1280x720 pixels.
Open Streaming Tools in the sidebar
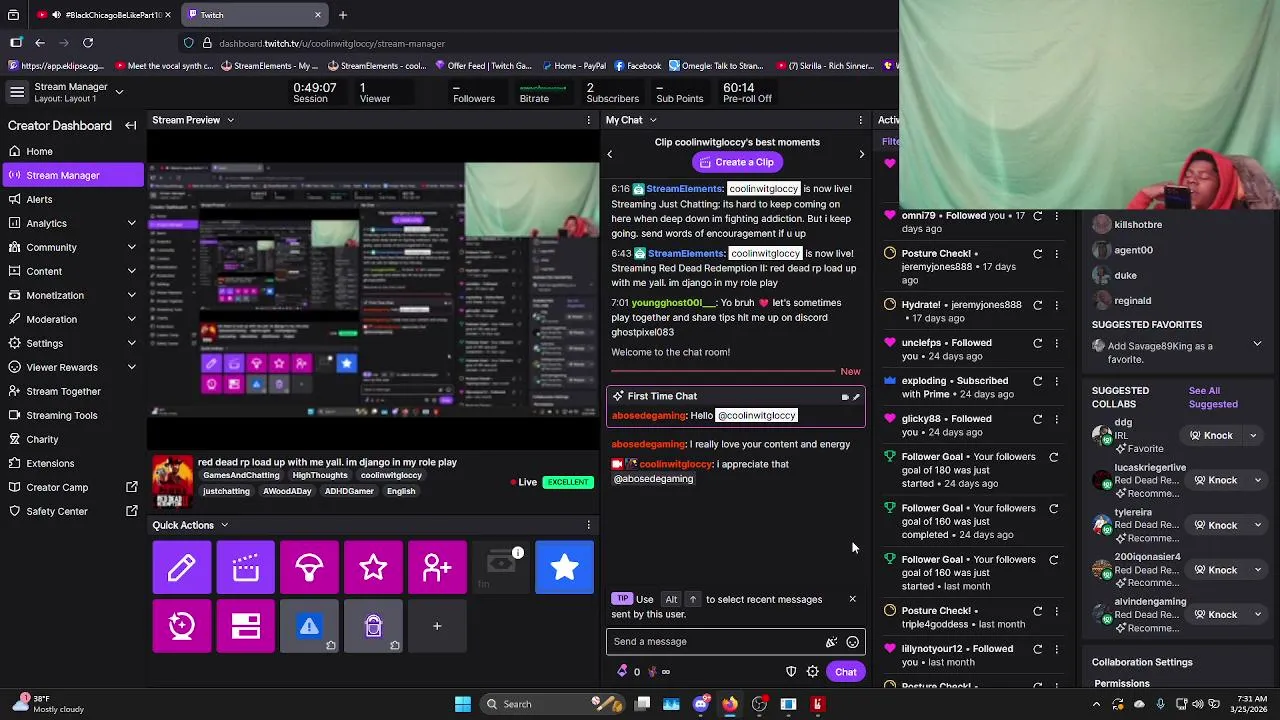(x=72, y=415)
